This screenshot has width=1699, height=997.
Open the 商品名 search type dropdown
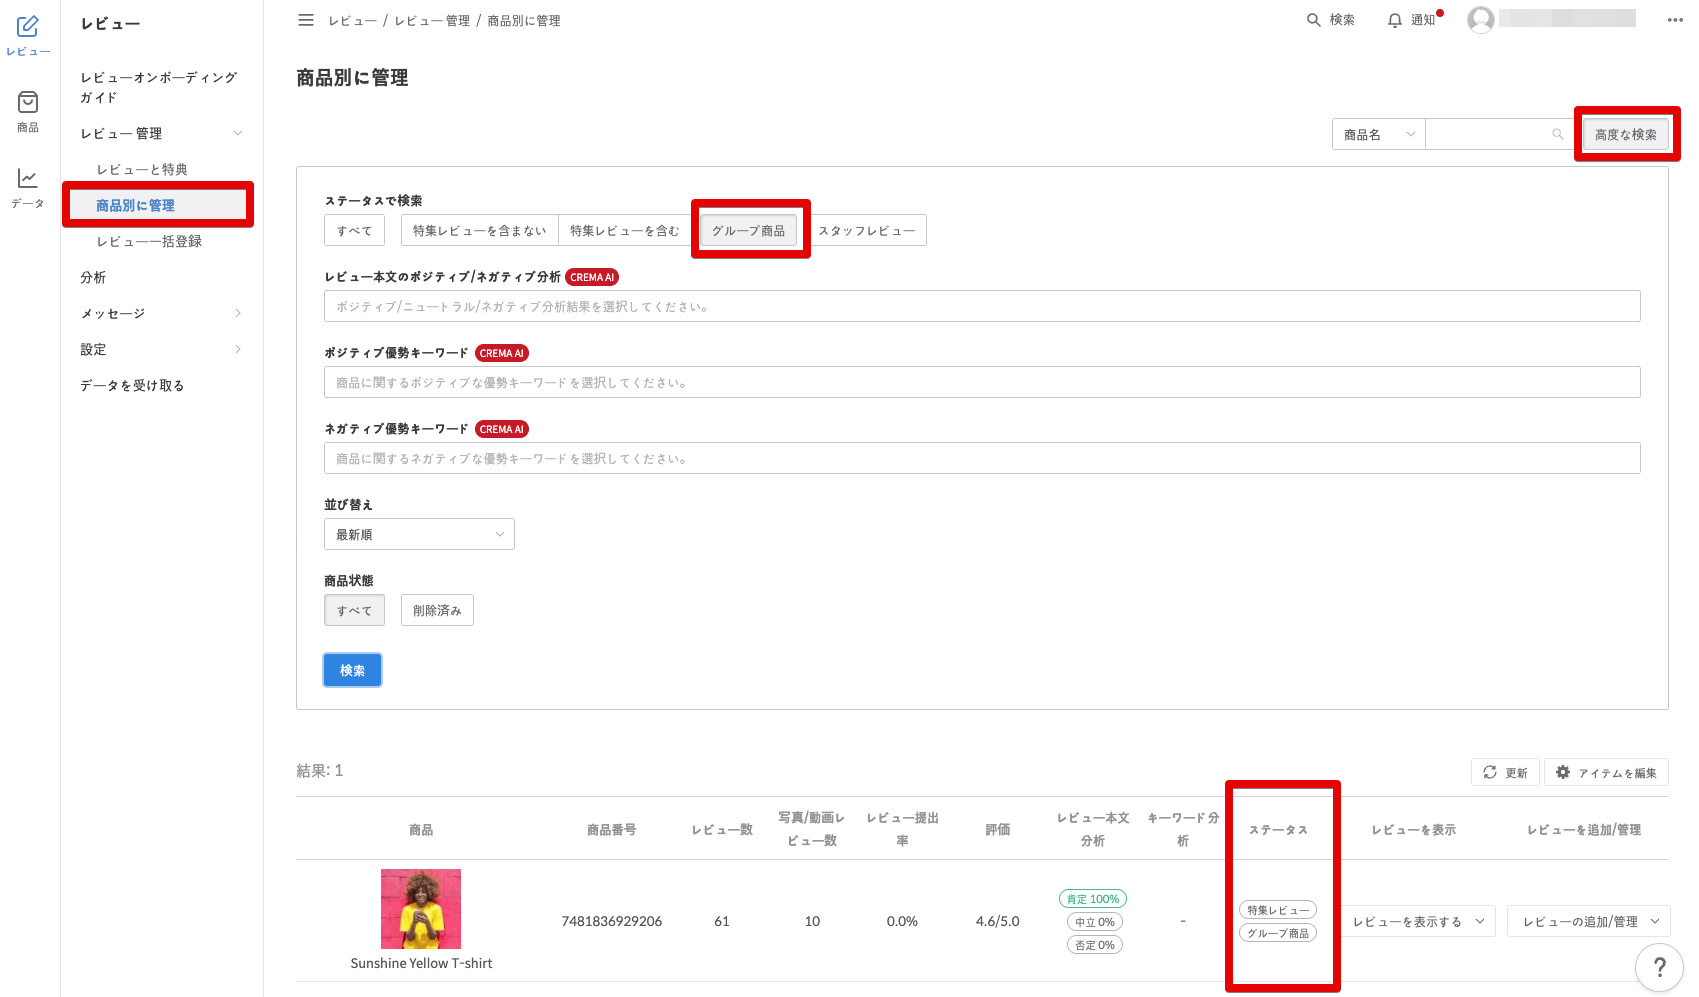[x=1378, y=135]
